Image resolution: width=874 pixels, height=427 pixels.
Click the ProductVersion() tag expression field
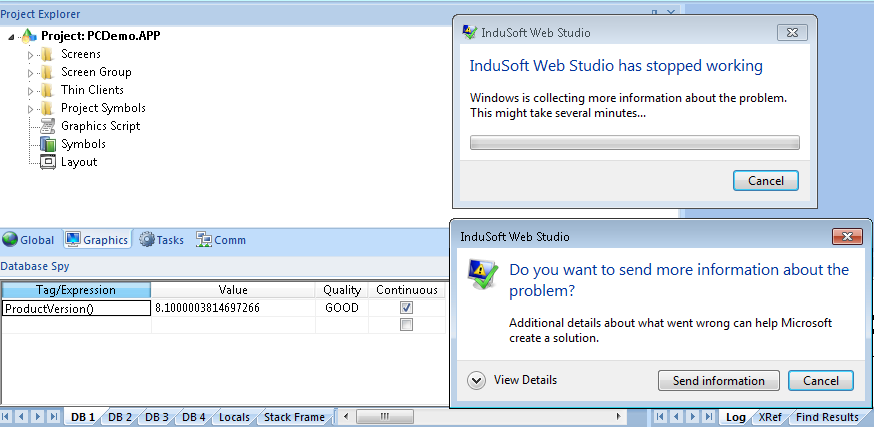(x=75, y=309)
